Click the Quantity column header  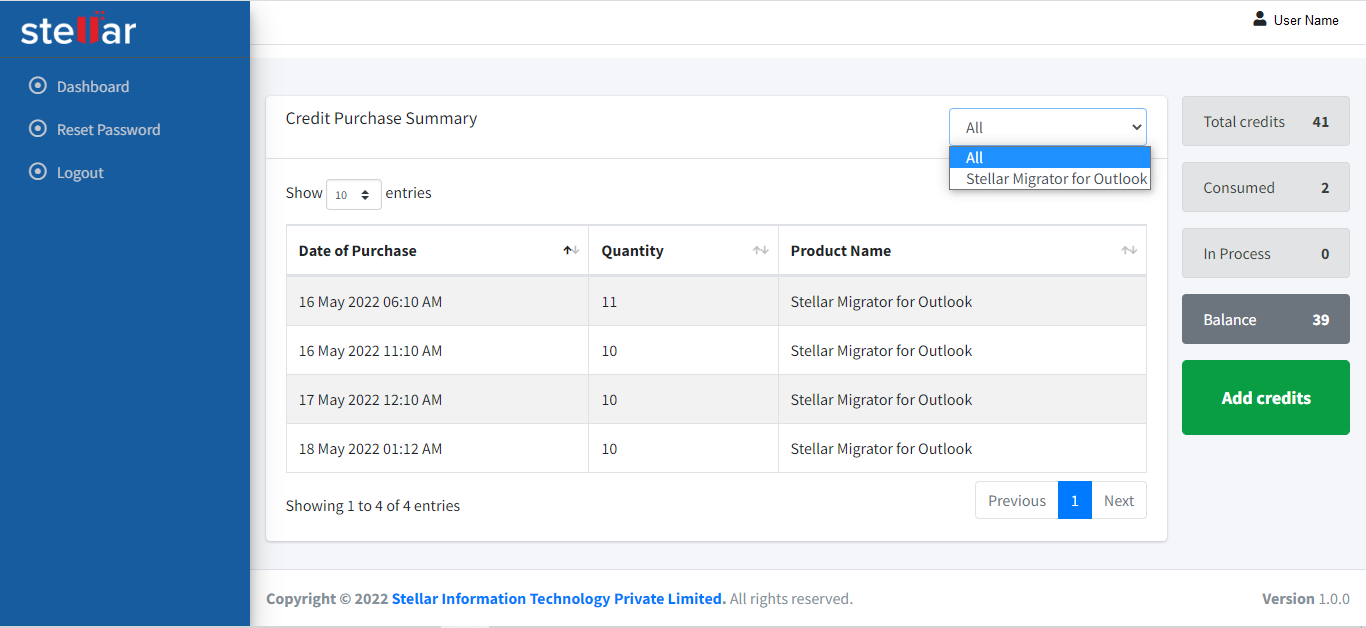[x=683, y=251]
